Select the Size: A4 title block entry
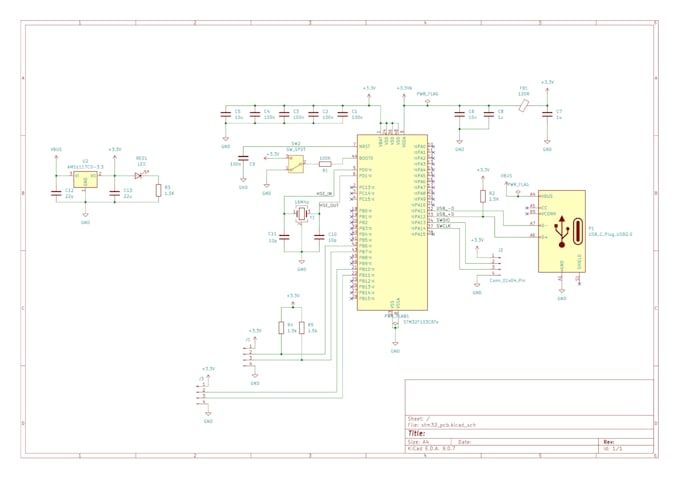Viewport: 680px width, 479px height. pos(418,442)
